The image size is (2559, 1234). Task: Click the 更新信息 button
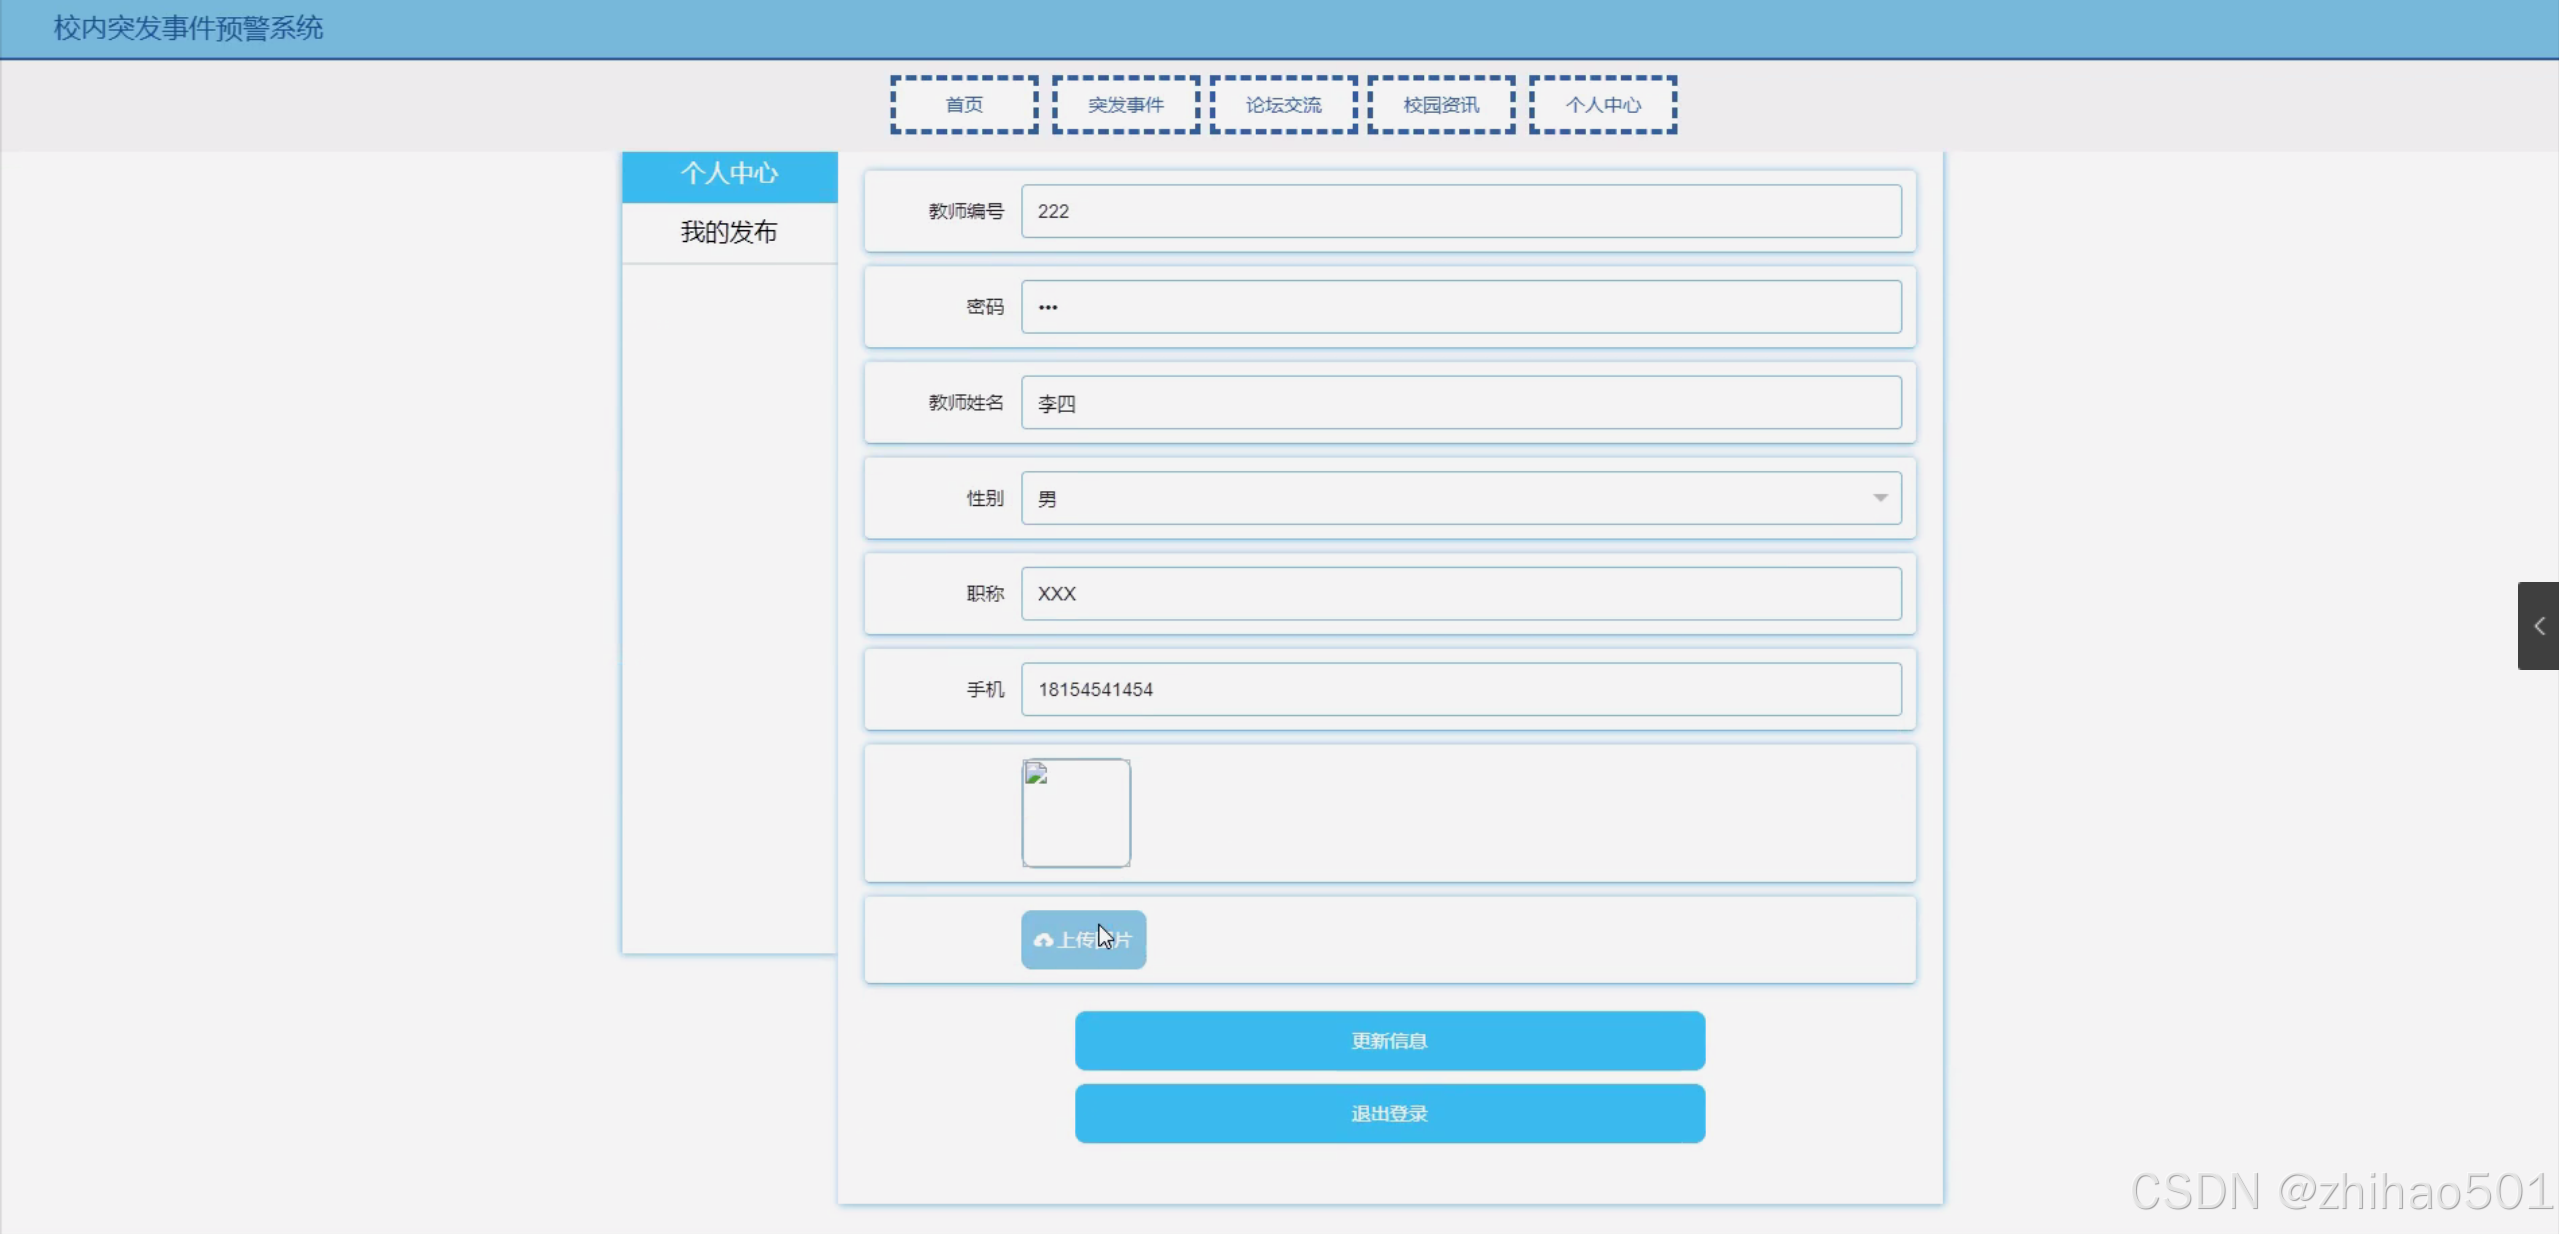pyautogui.click(x=1389, y=1040)
